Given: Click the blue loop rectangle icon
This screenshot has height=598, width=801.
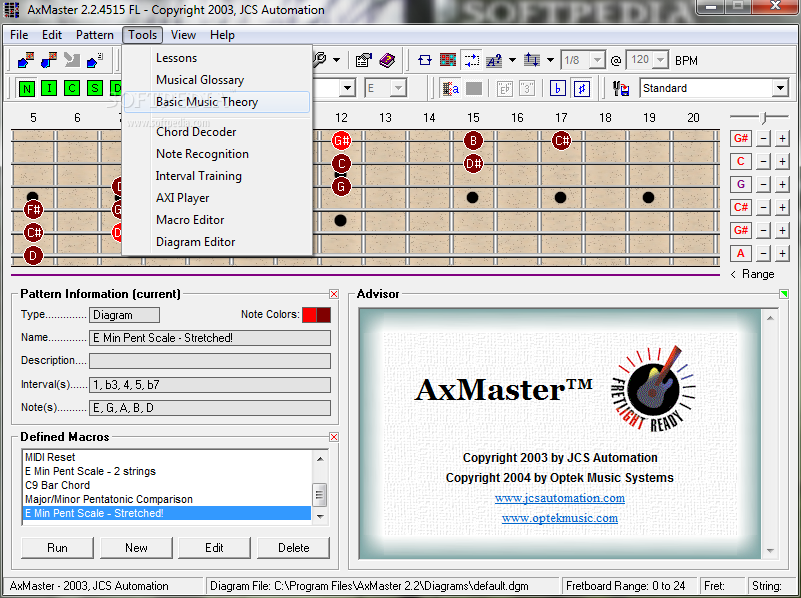Looking at the screenshot, I should pos(425,60).
